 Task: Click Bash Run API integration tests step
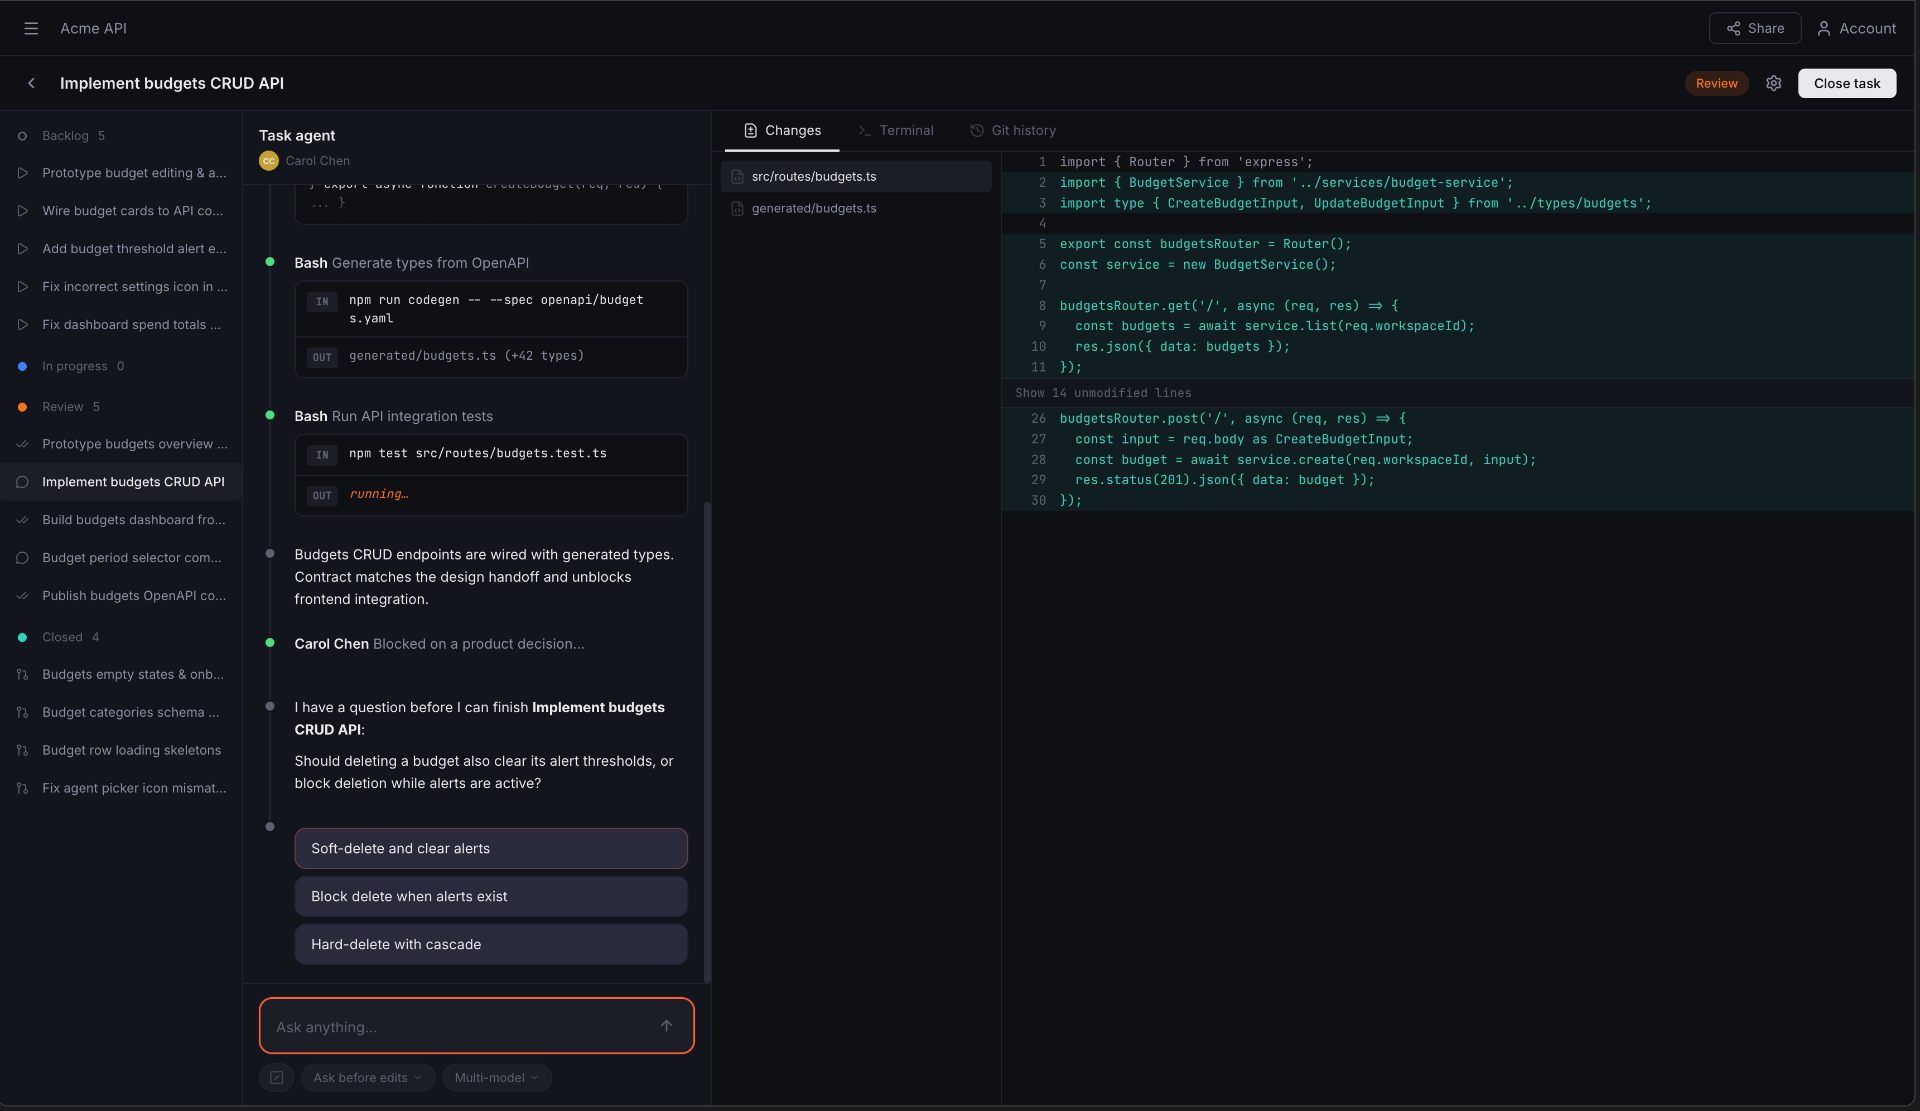tap(393, 416)
